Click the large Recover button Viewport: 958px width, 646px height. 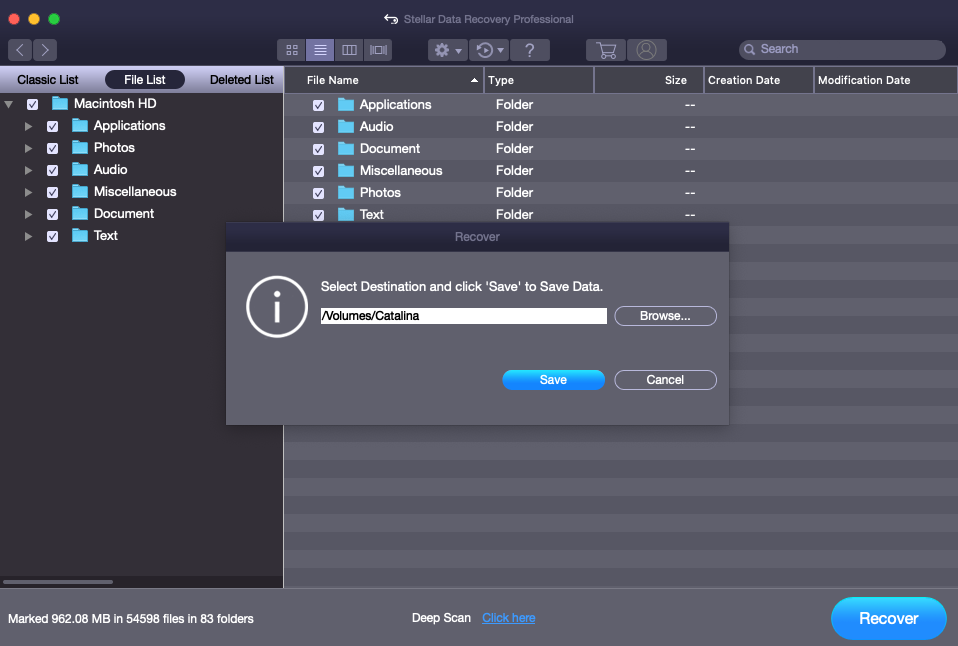click(x=889, y=618)
